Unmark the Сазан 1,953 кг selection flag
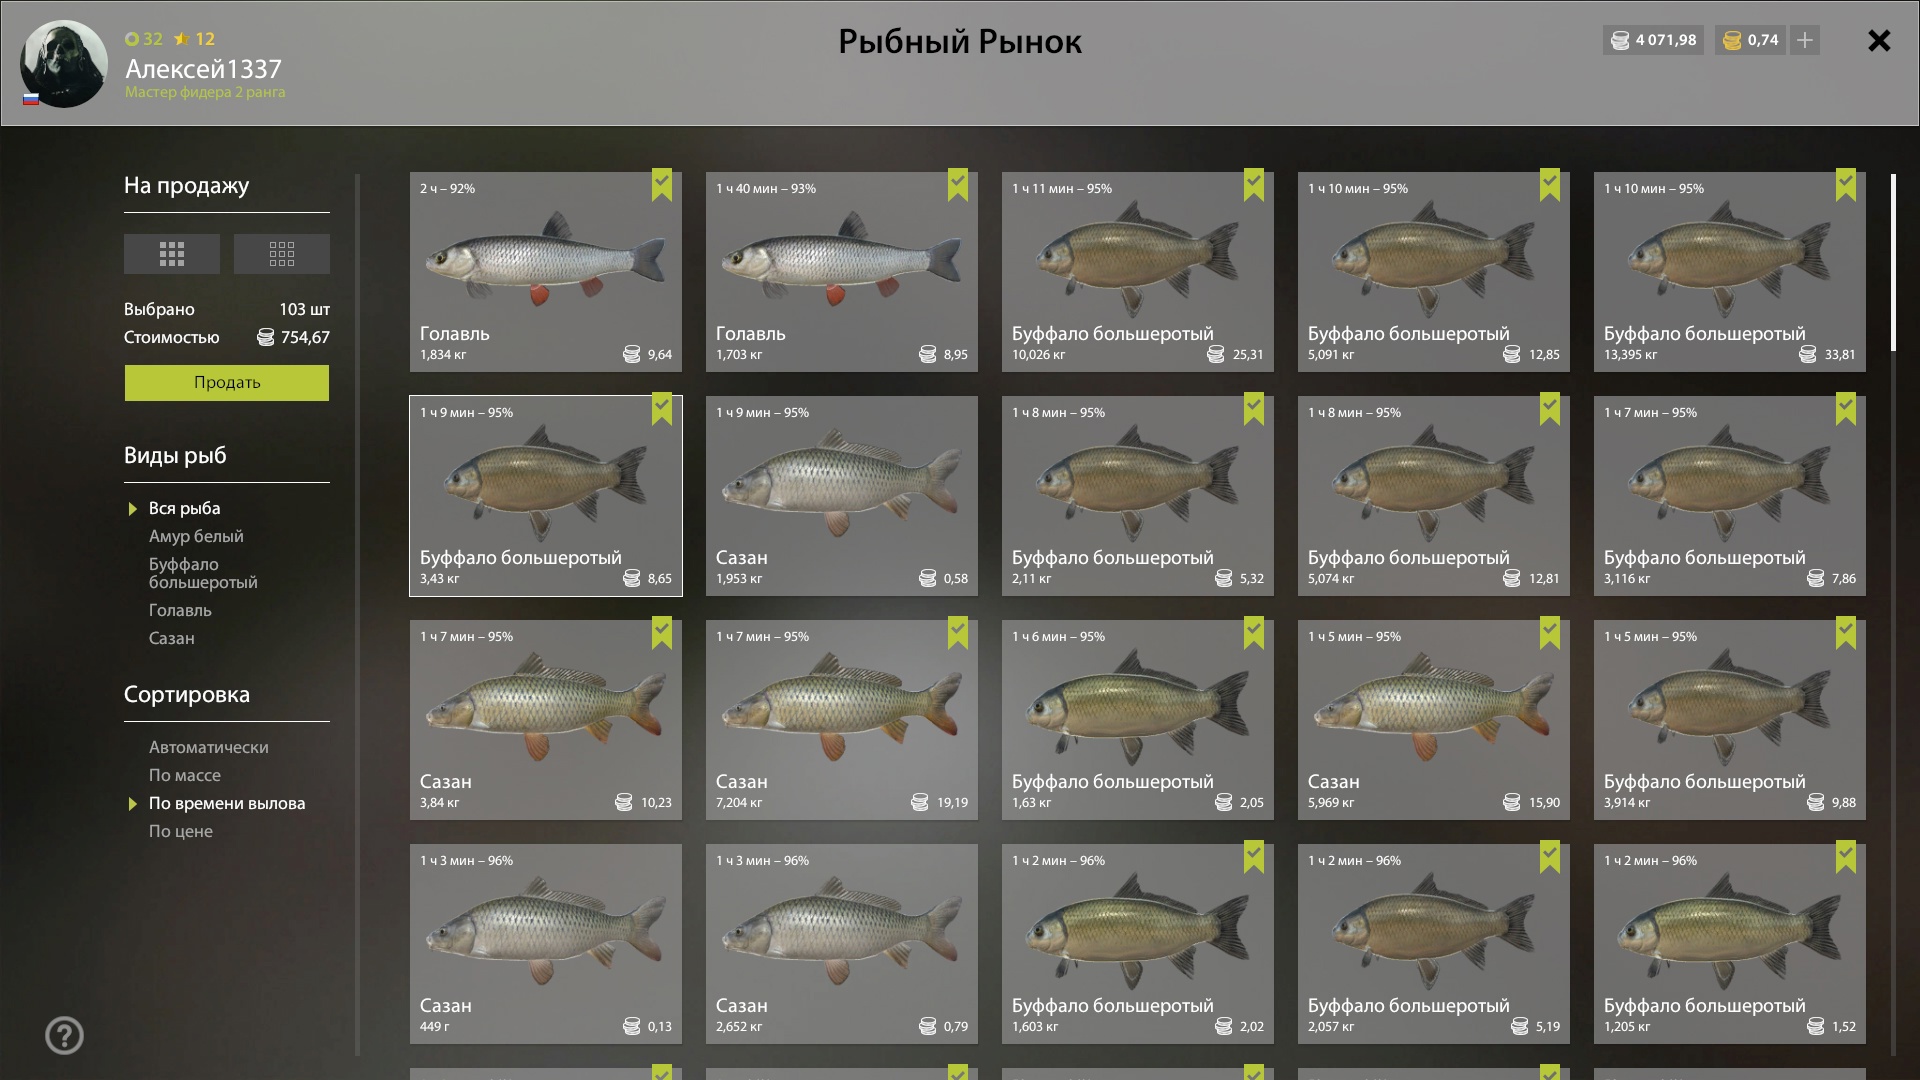This screenshot has height=1080, width=1920. 958,409
